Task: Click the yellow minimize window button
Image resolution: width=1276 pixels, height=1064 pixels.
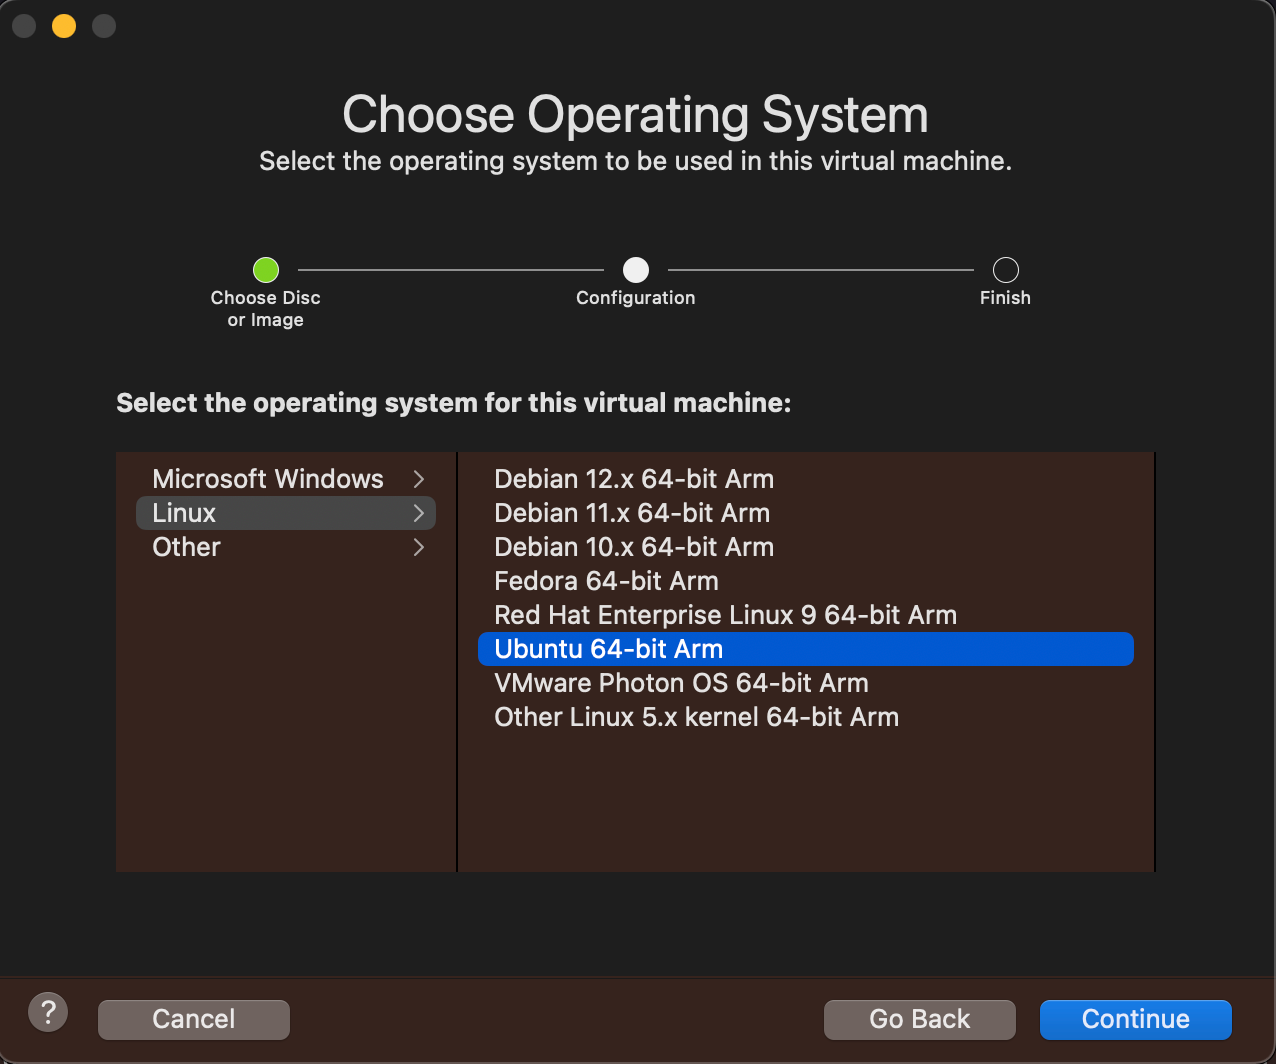Action: pos(64,26)
